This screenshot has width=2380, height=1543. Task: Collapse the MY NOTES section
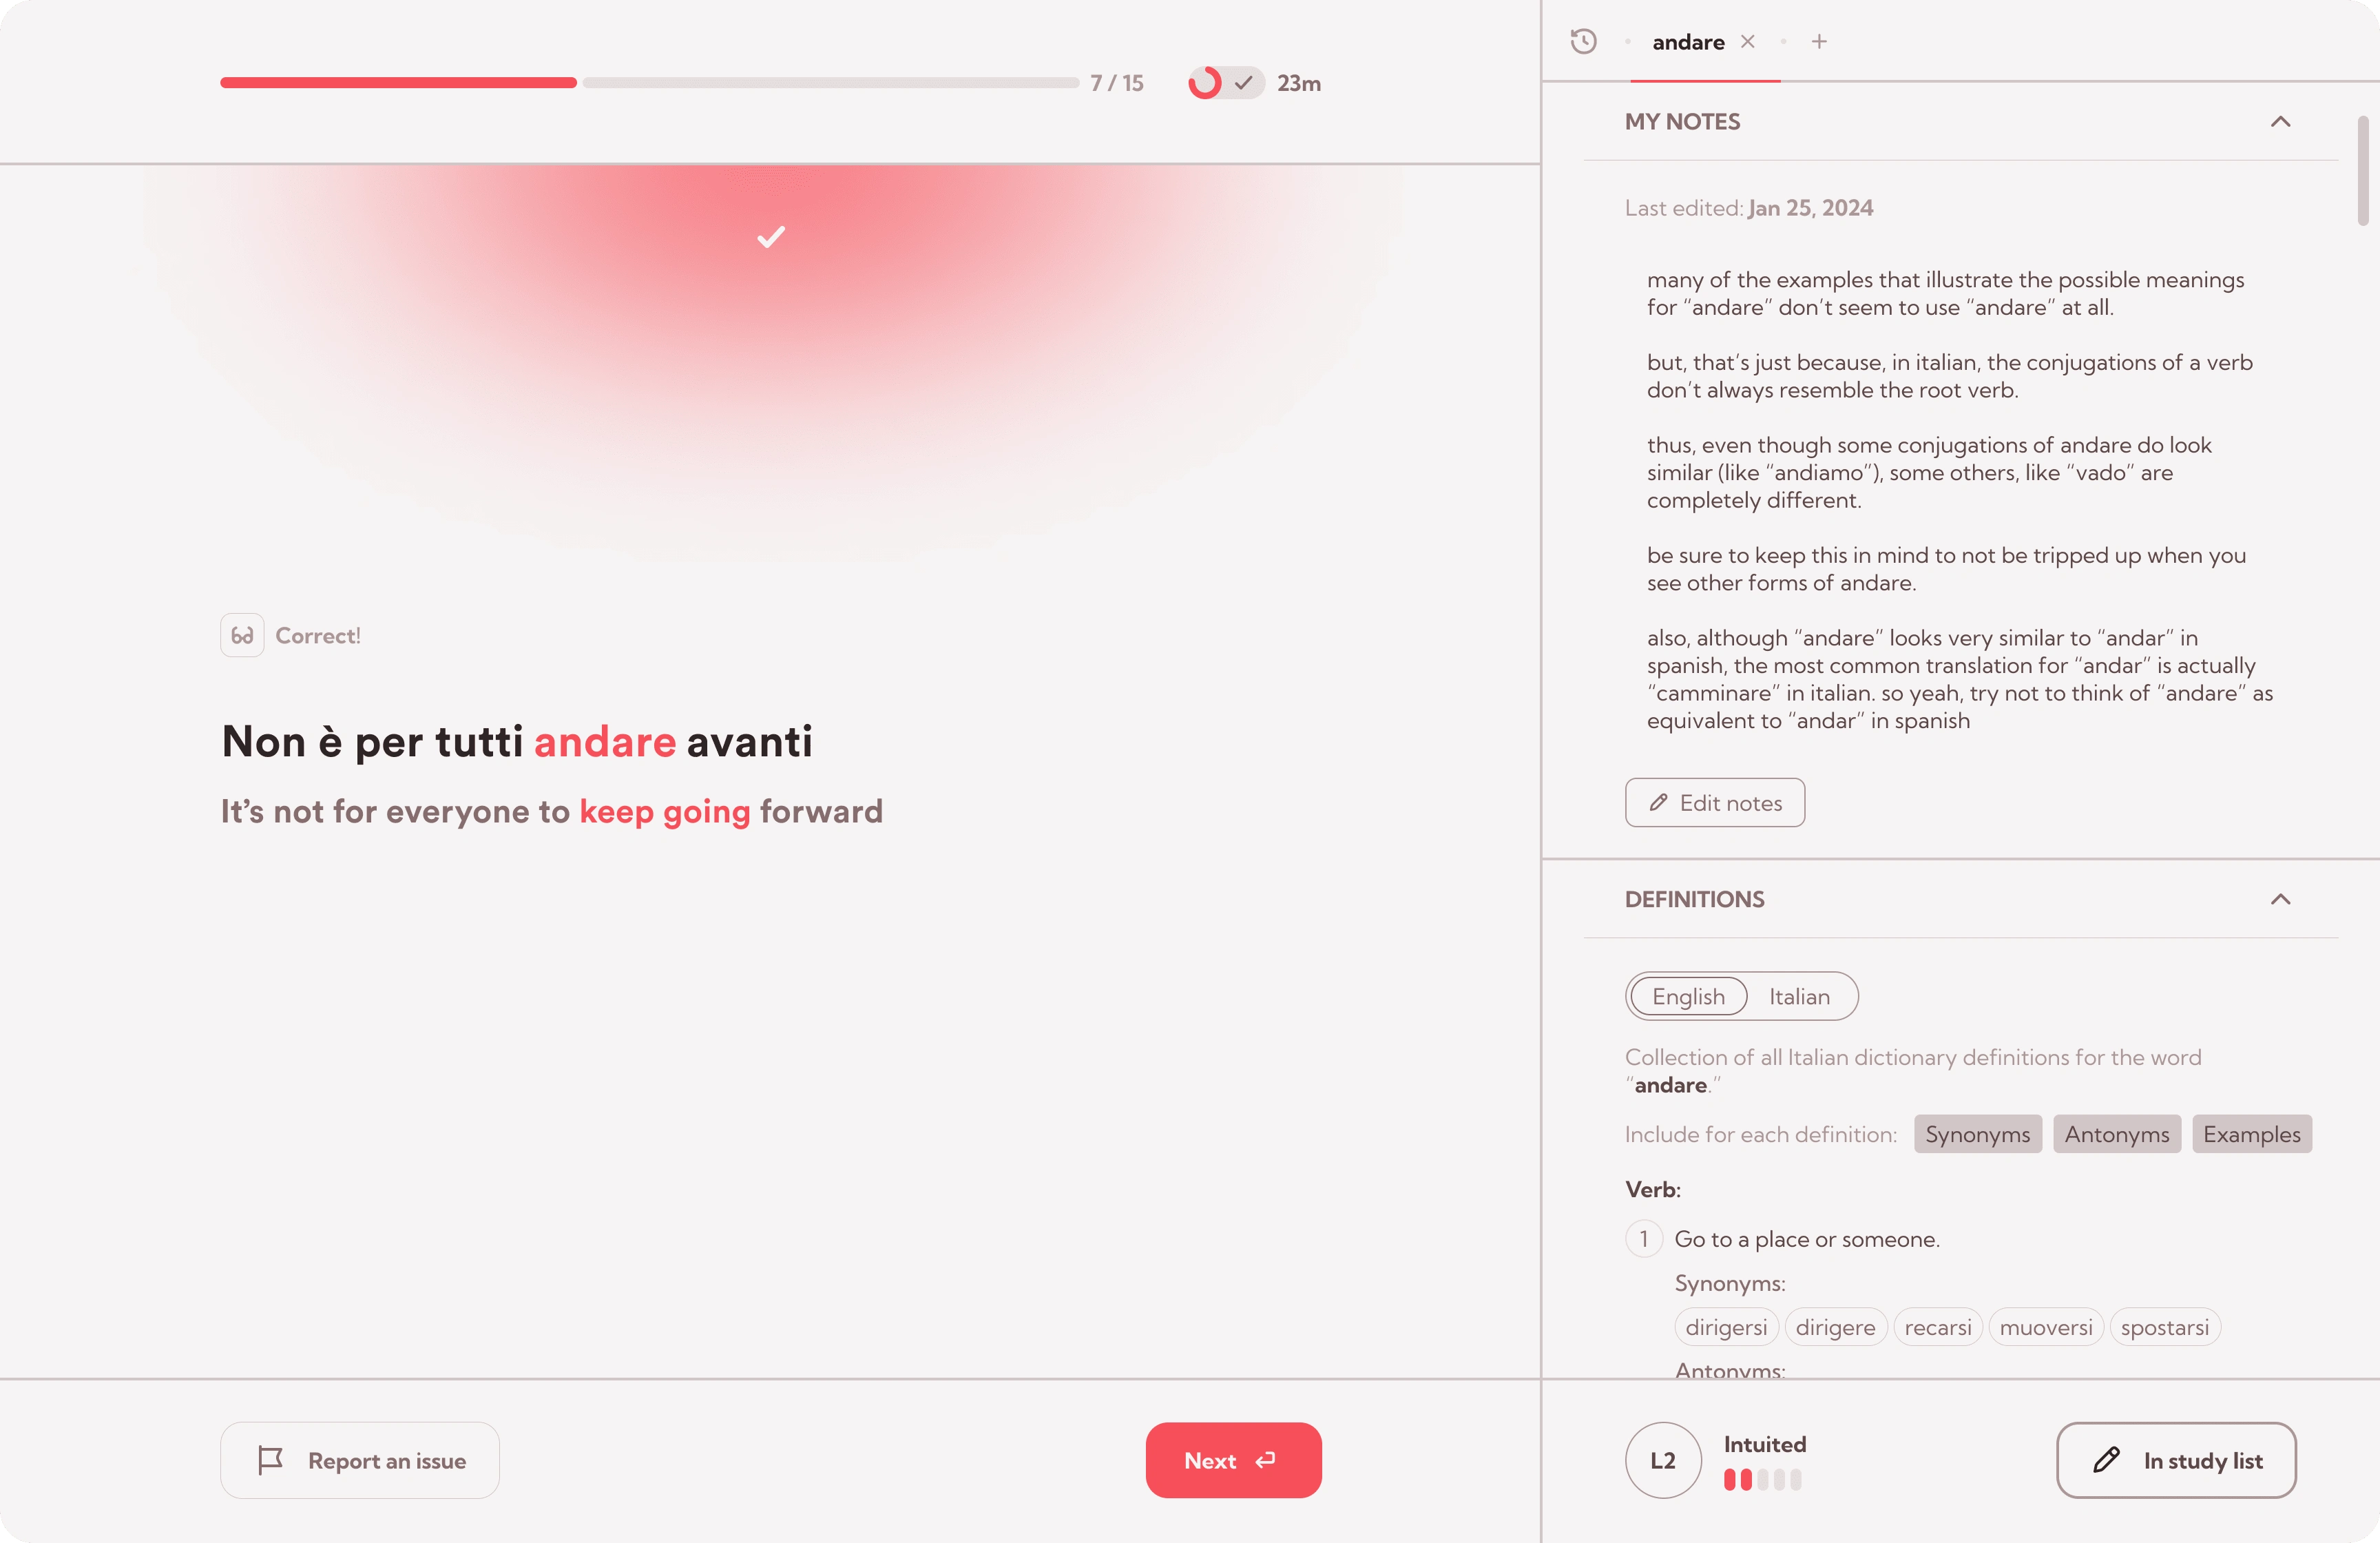[2283, 121]
